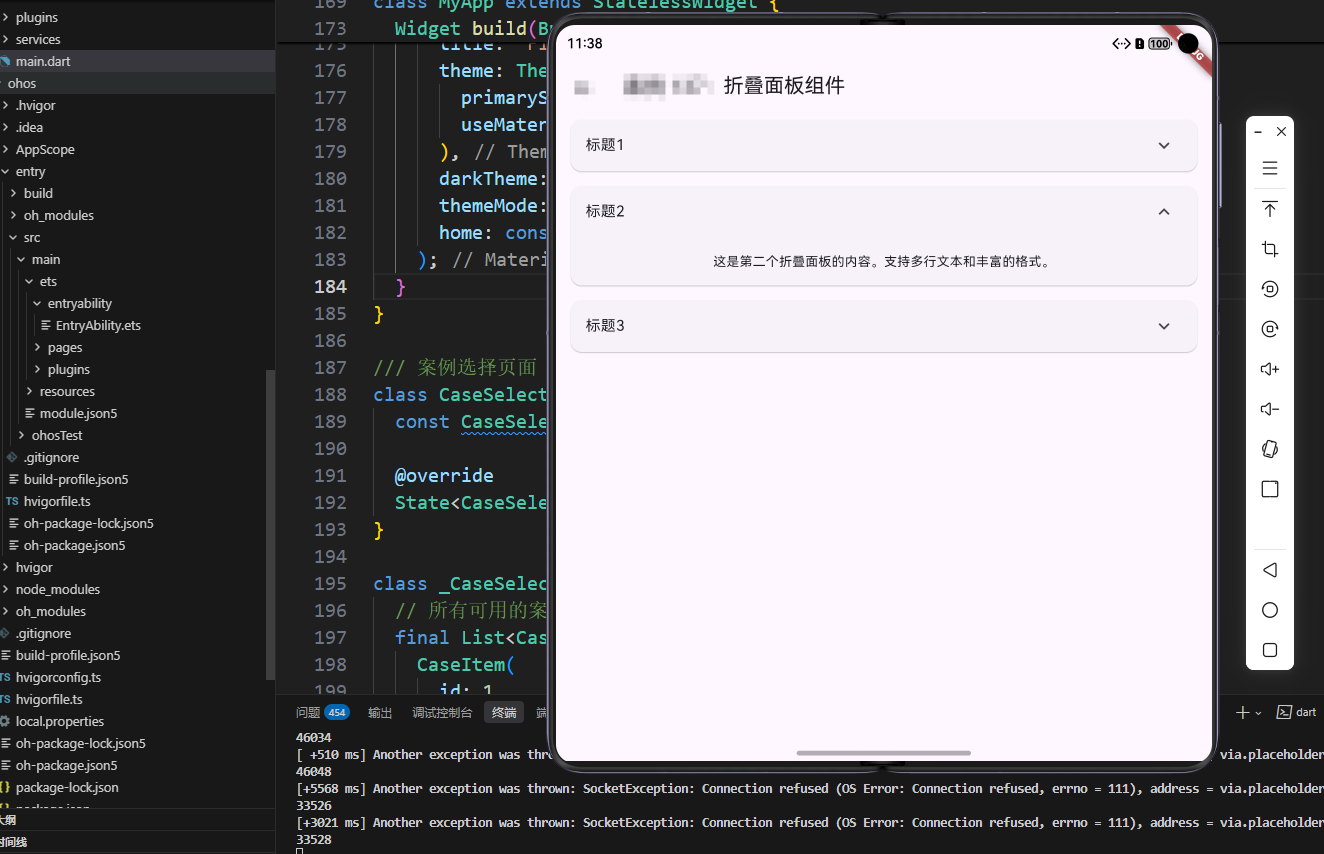Click the 11:38 clock in emulator
1324x854 pixels.
tap(585, 44)
